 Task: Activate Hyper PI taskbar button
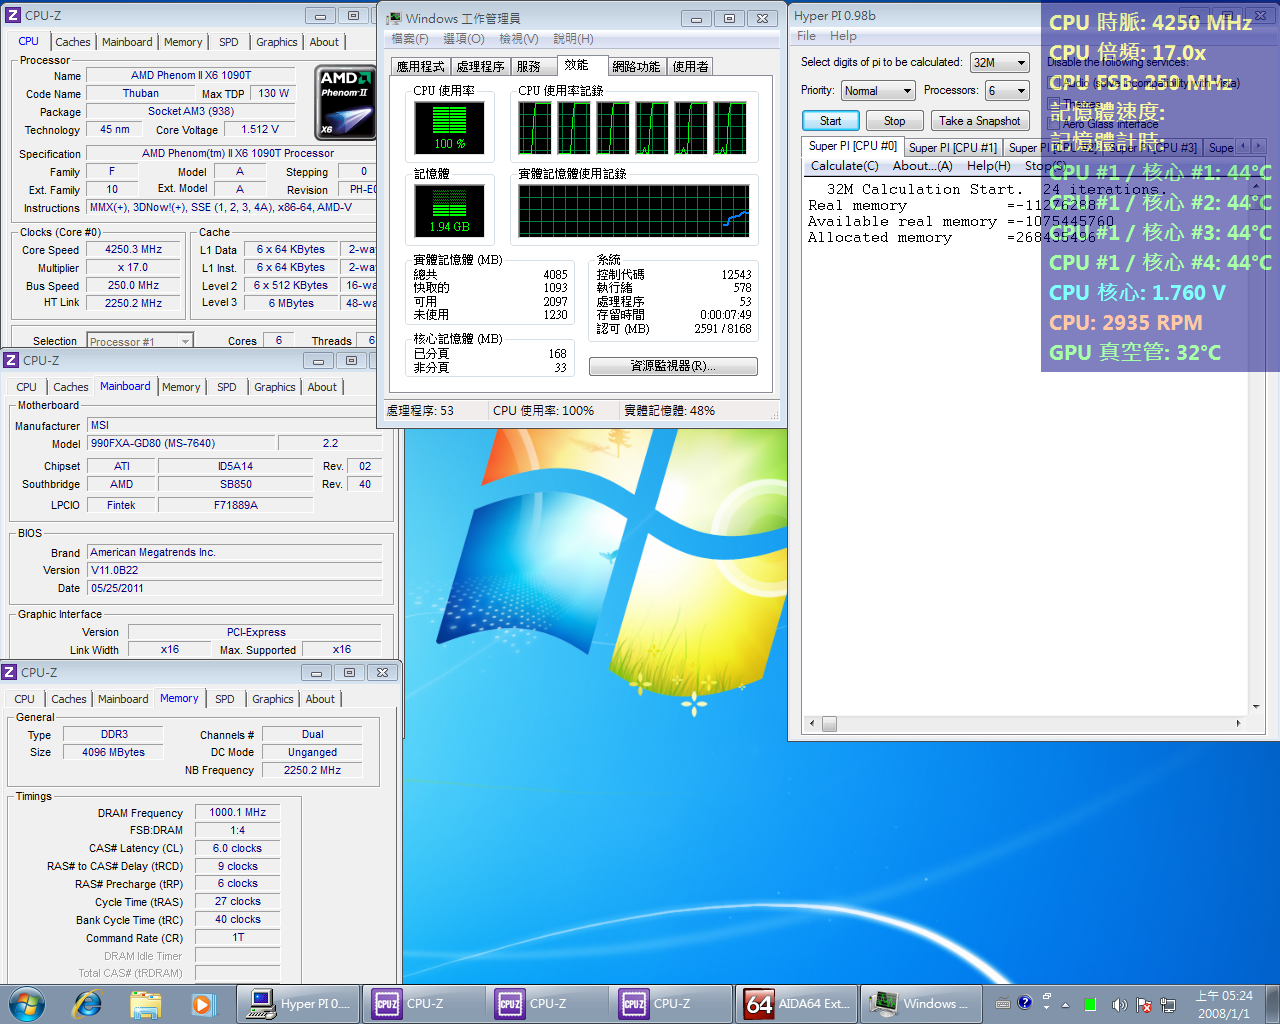tap(300, 1004)
